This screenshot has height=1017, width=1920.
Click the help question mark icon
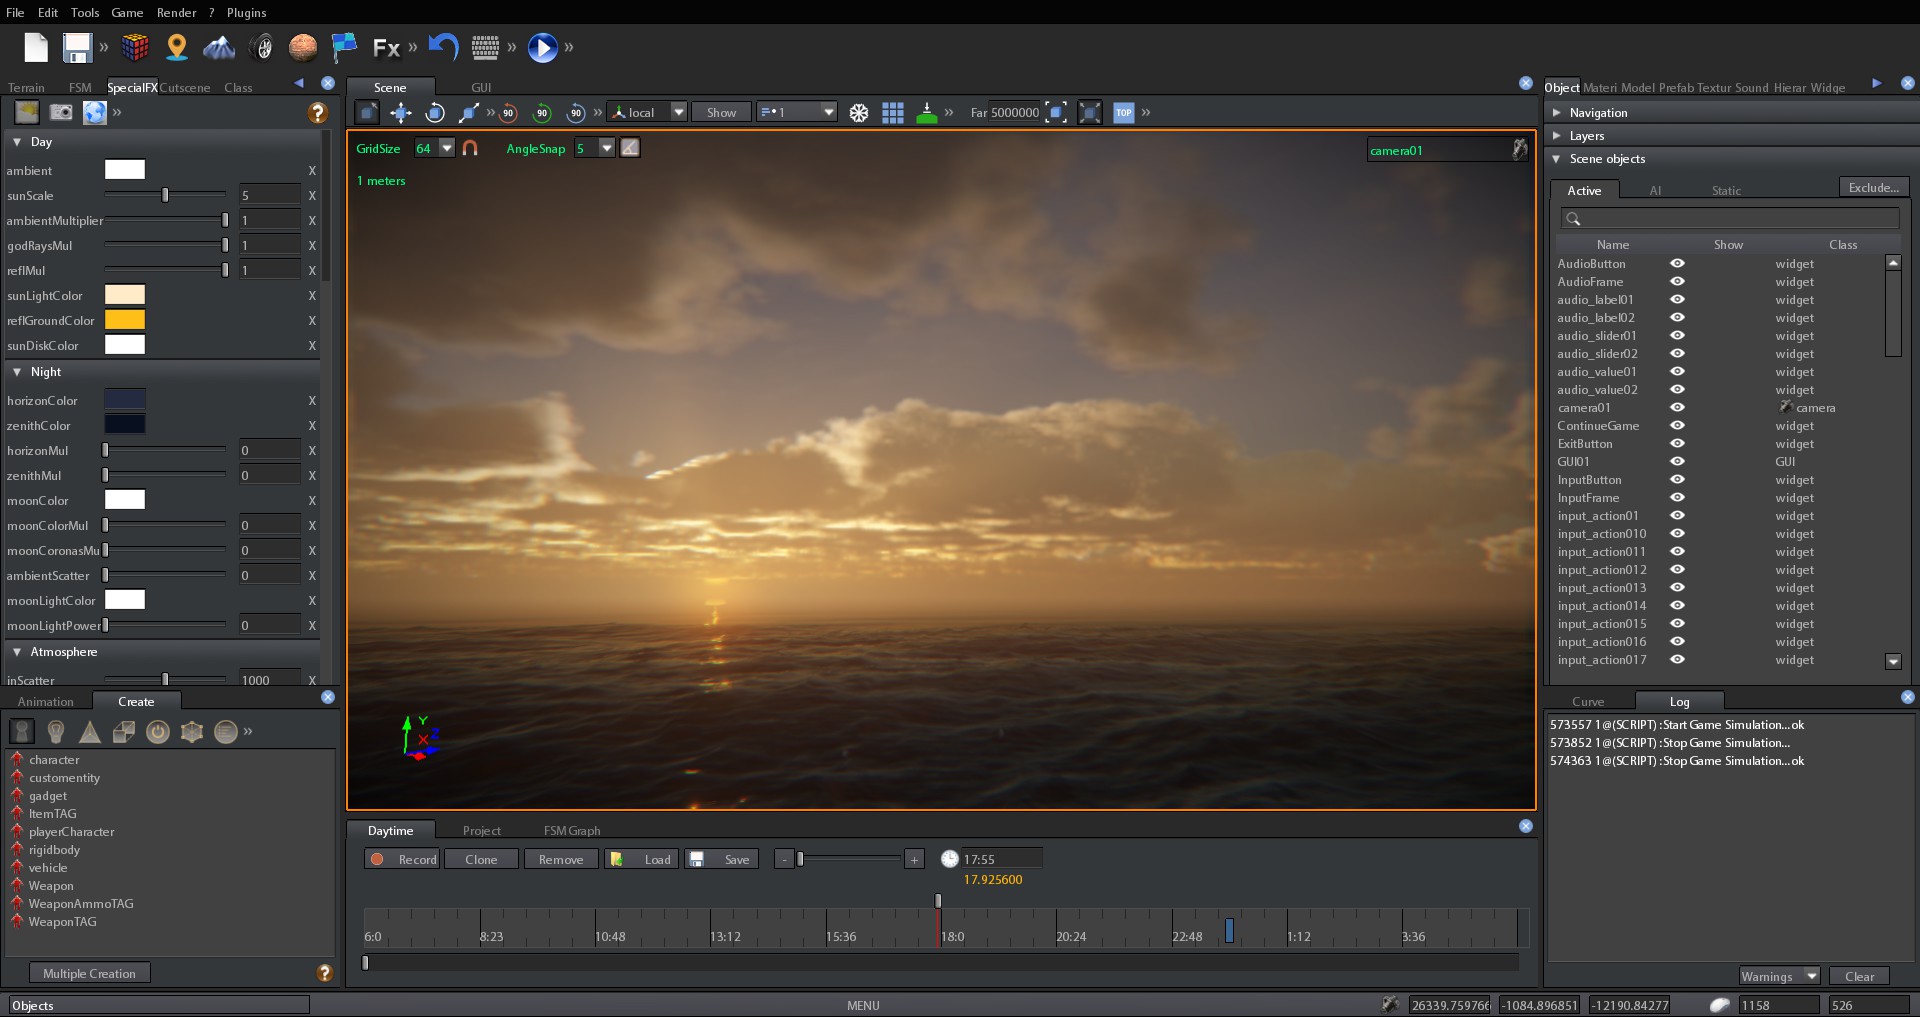[x=317, y=113]
